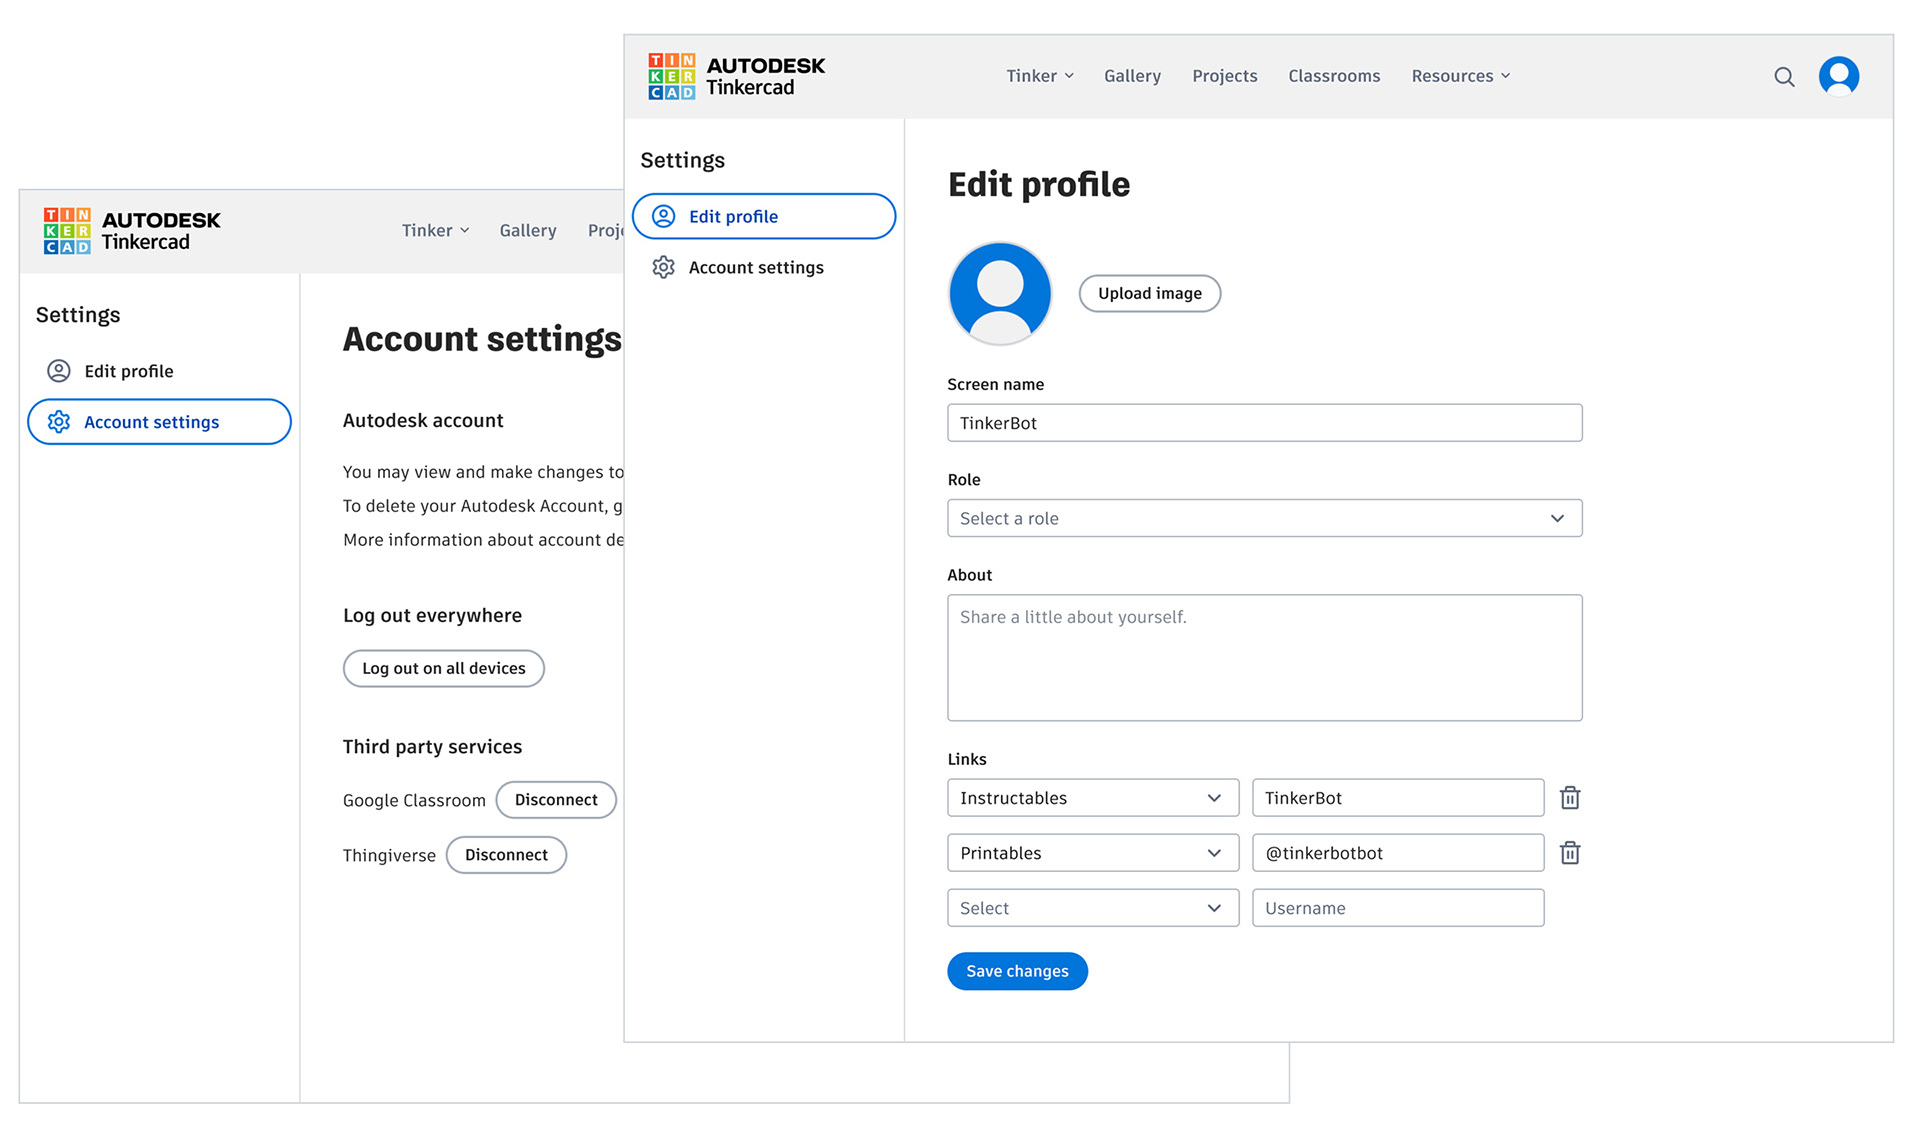The height and width of the screenshot is (1127, 1920).
Task: Go to Classrooms in the navigation bar
Action: pos(1333,76)
